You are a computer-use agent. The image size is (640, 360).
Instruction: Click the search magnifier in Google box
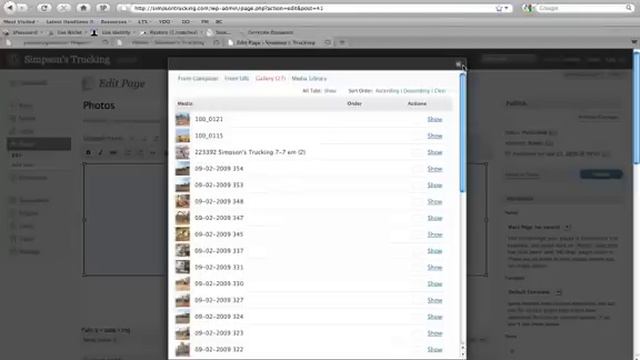(629, 8)
